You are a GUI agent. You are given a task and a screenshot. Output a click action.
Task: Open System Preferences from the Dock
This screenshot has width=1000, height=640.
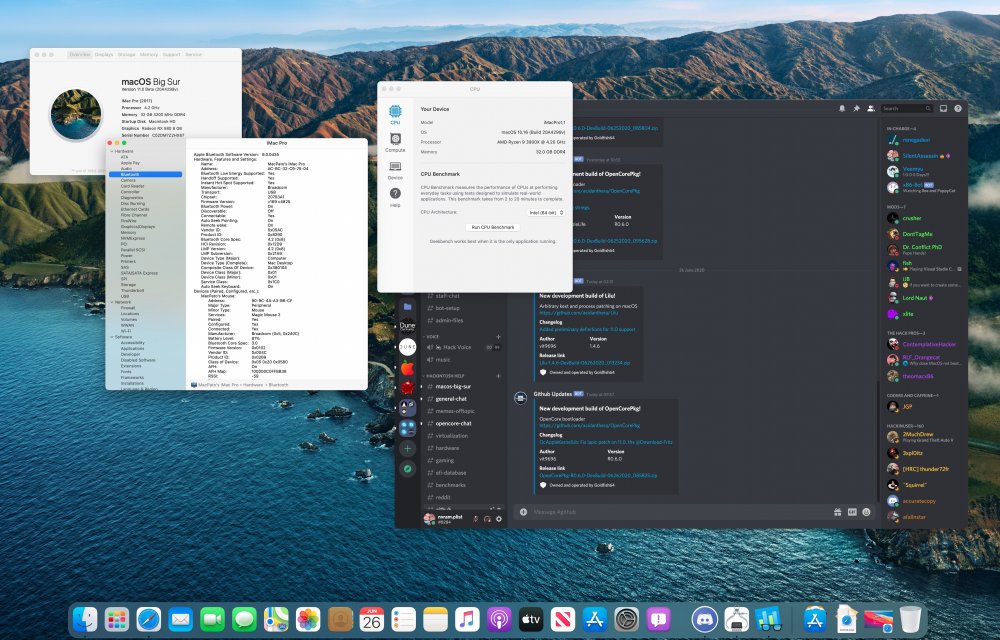click(627, 619)
